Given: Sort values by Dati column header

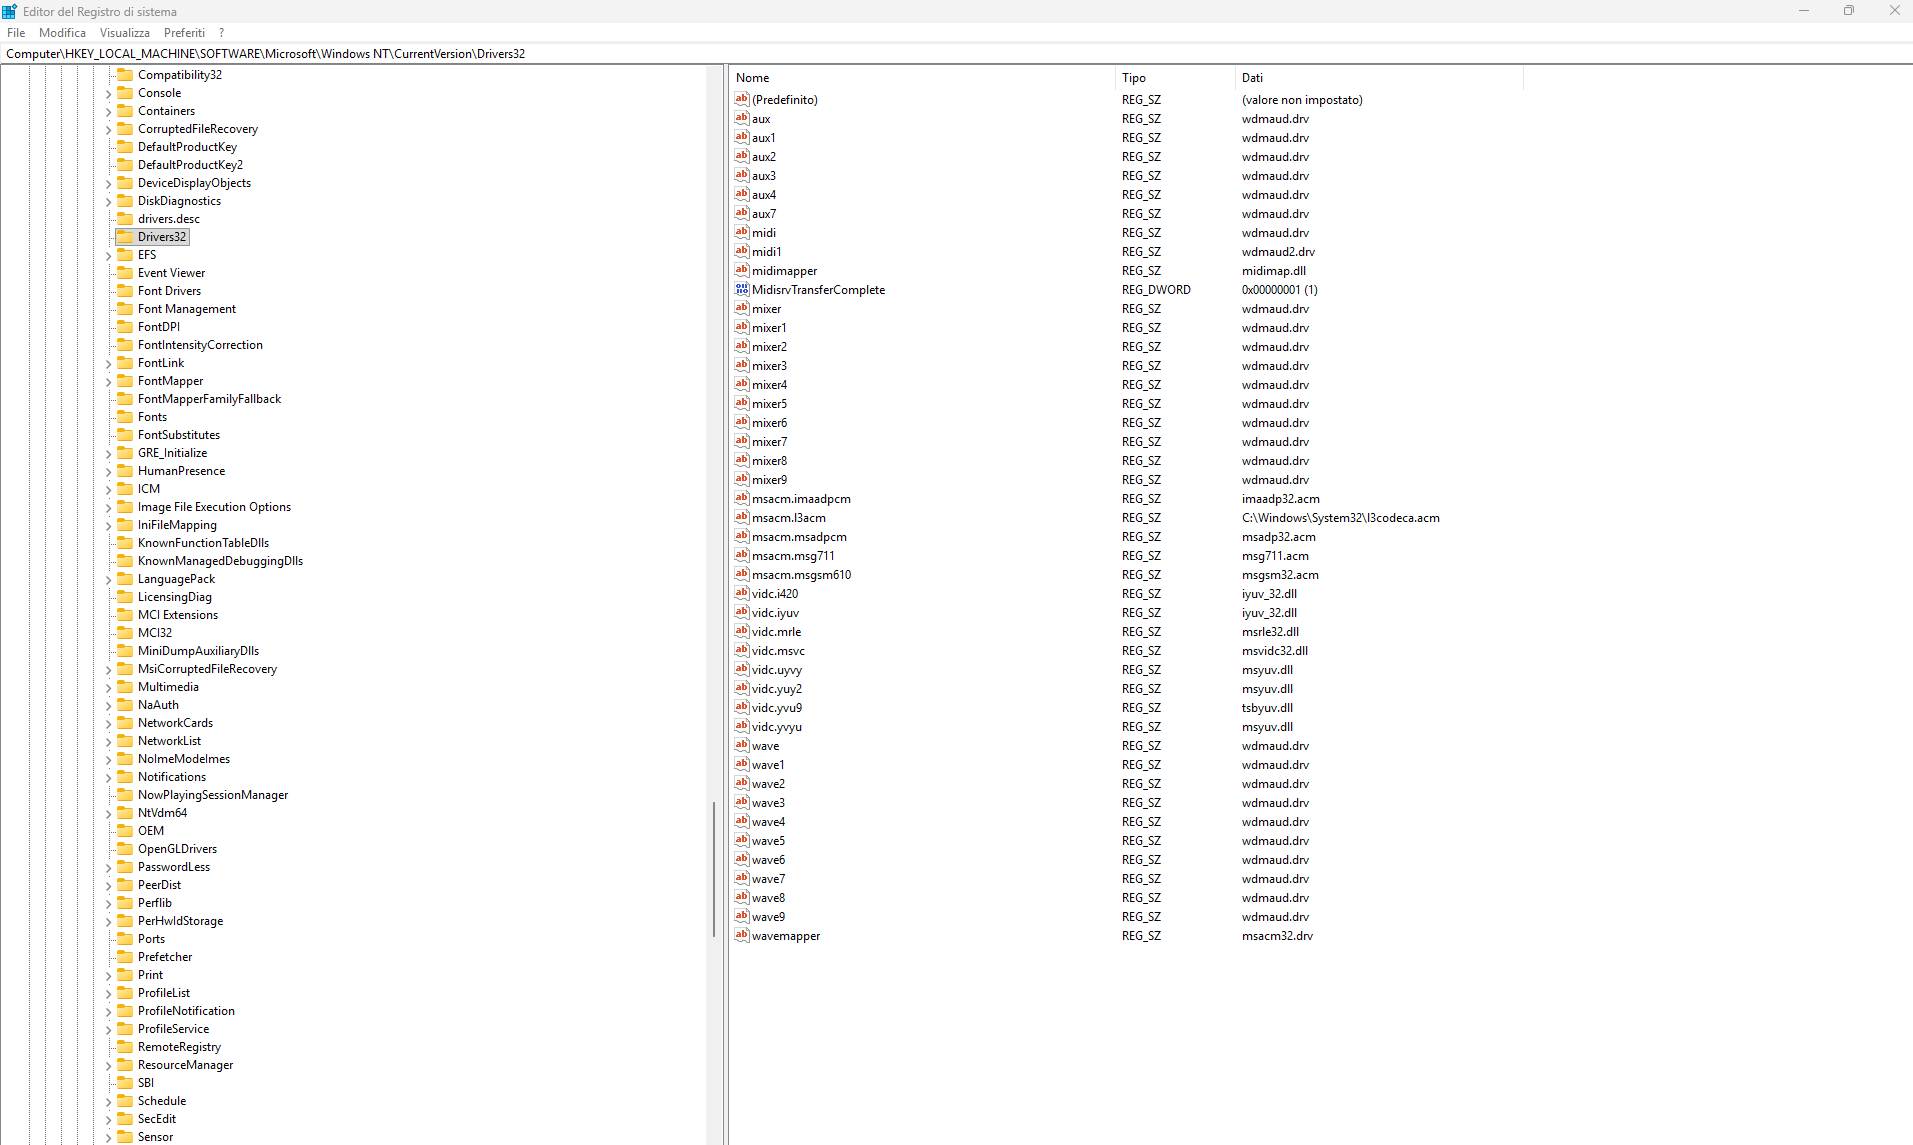Looking at the screenshot, I should [1379, 78].
